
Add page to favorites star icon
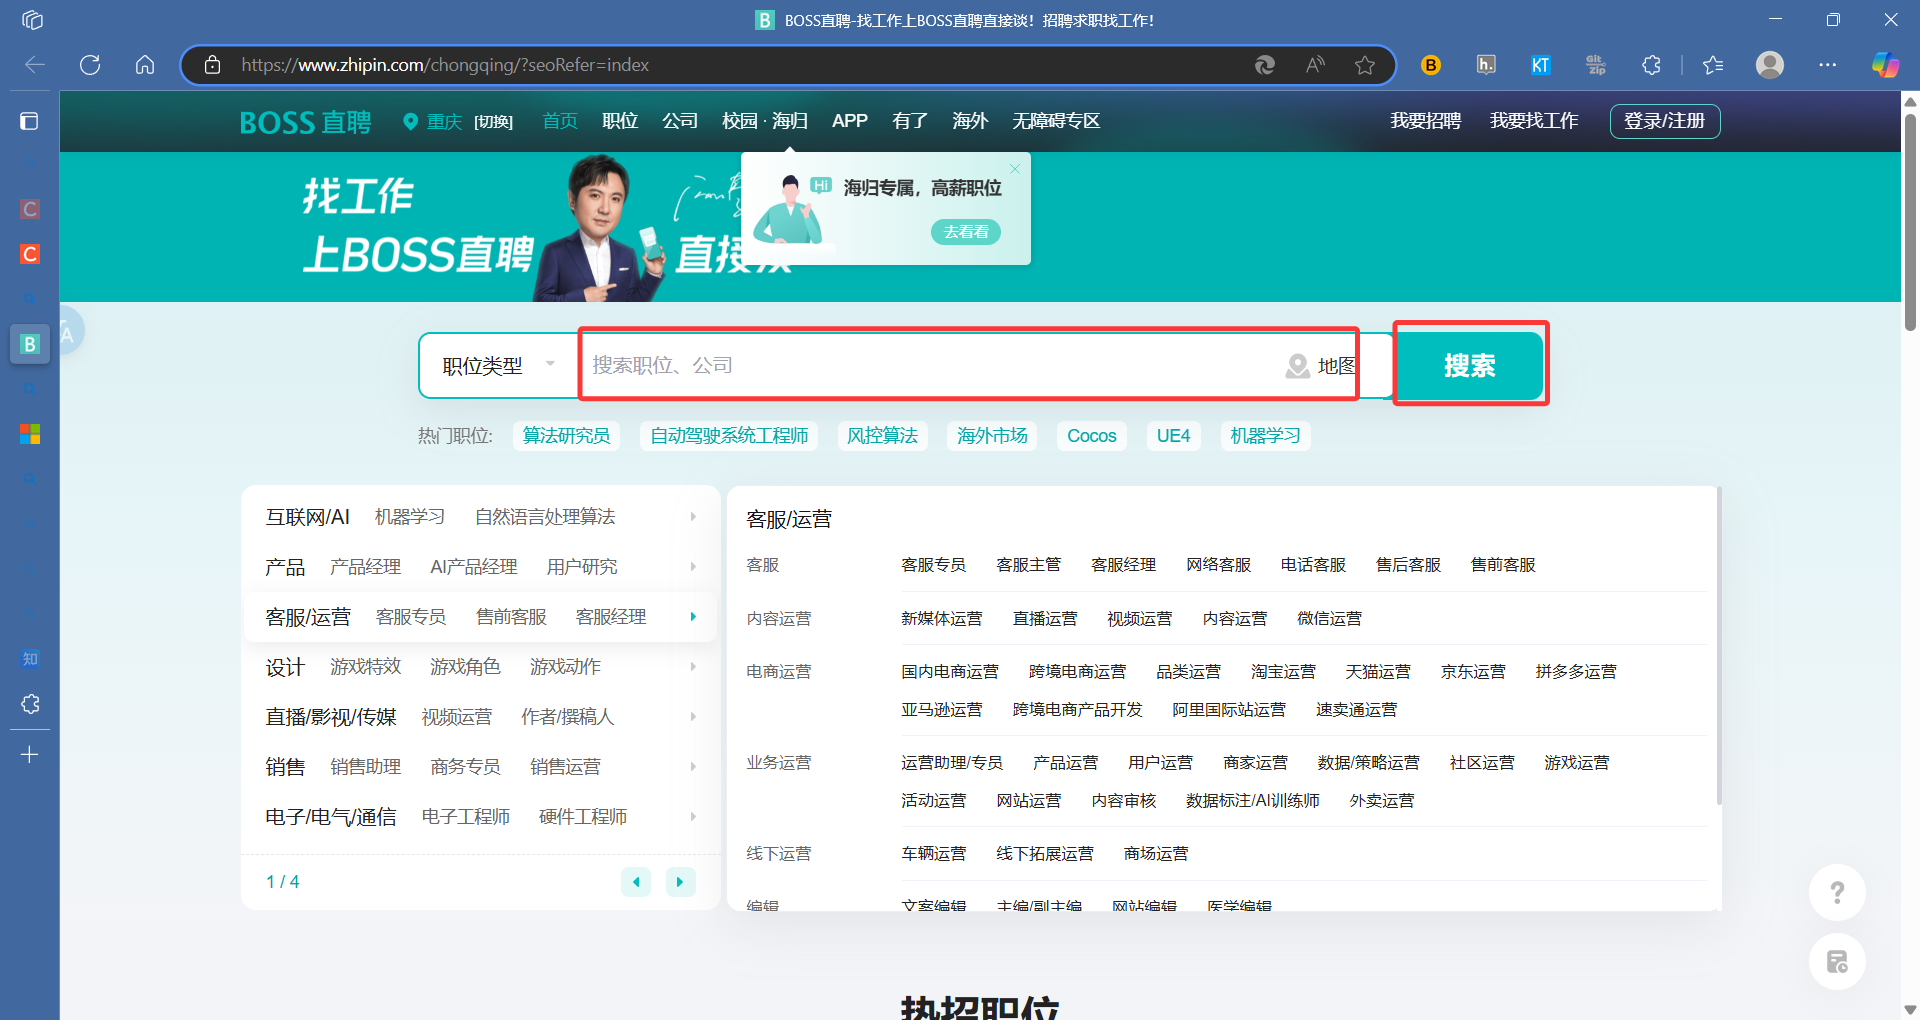click(1365, 65)
